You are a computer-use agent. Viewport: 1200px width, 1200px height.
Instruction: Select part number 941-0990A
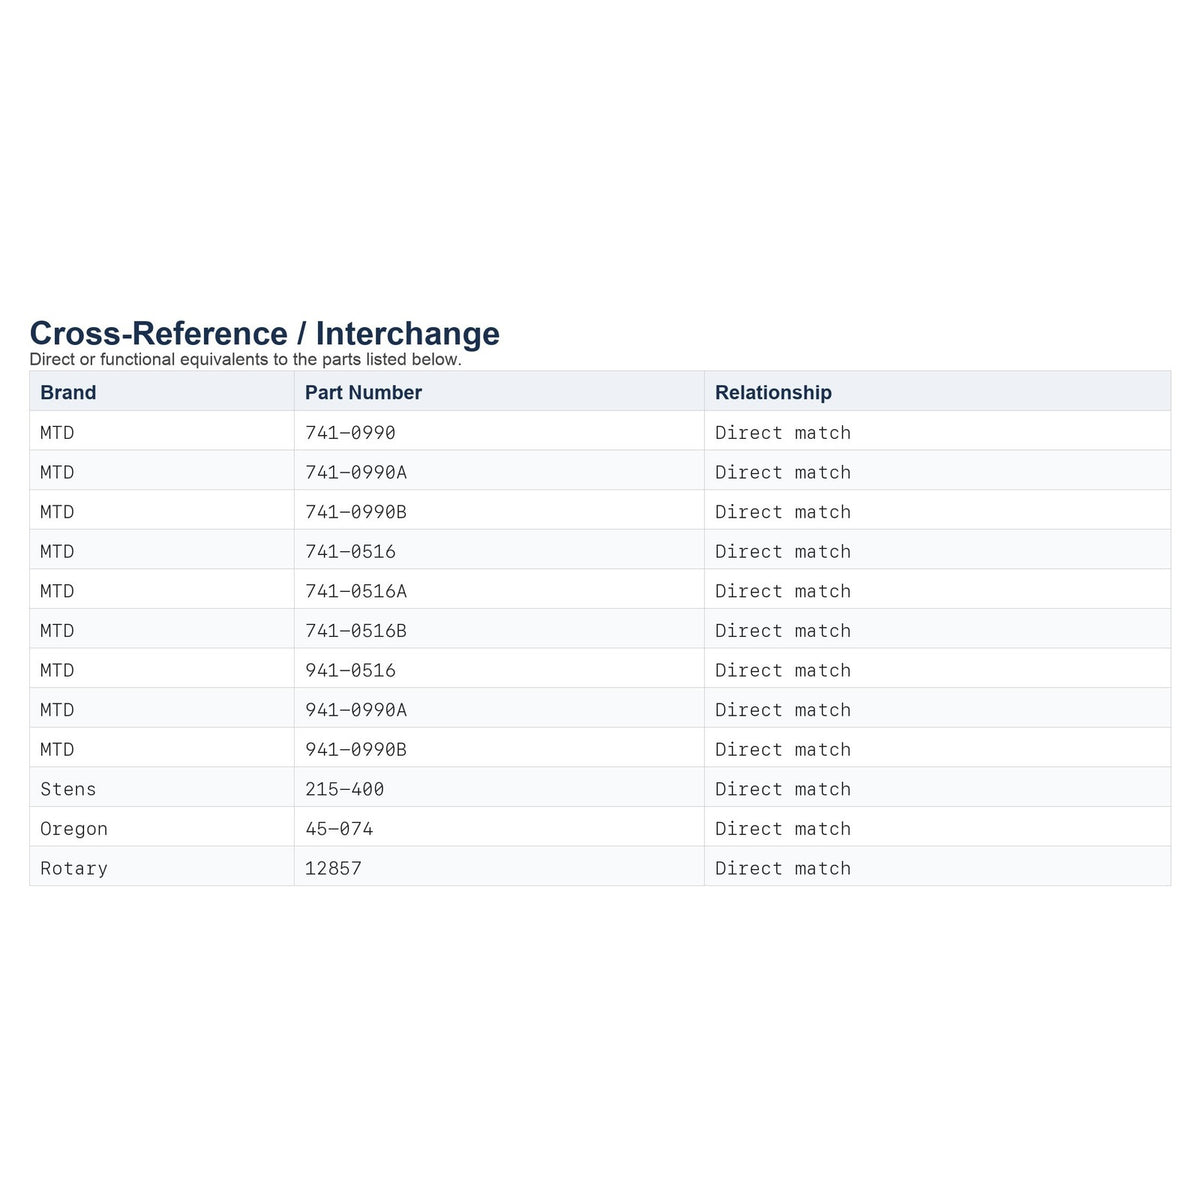coord(356,710)
